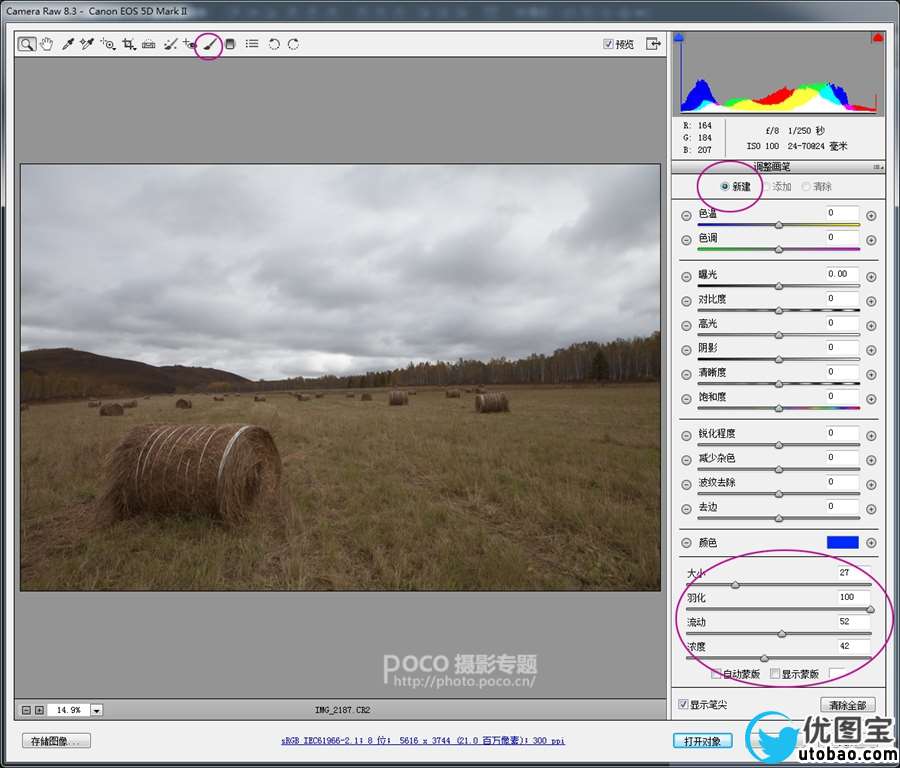Rotate image counterclockwise
The image size is (900, 768).
[274, 44]
